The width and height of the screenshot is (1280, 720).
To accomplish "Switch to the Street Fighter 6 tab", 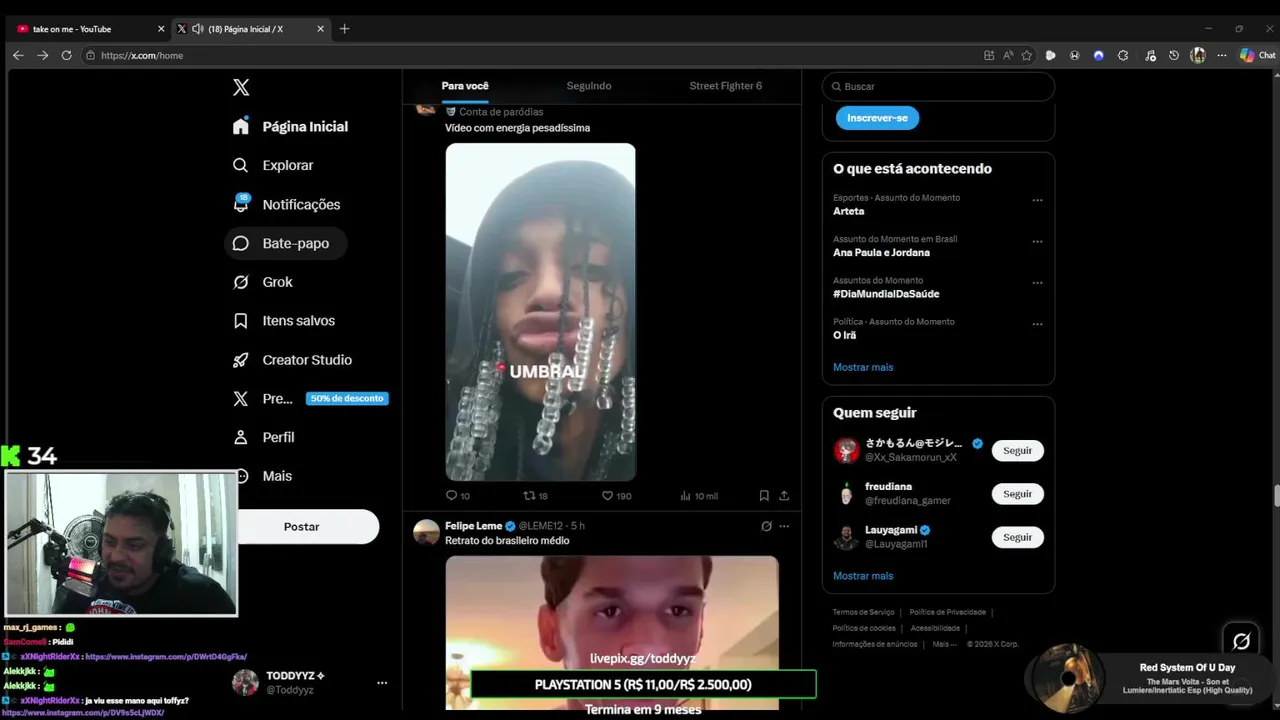I will (x=725, y=86).
